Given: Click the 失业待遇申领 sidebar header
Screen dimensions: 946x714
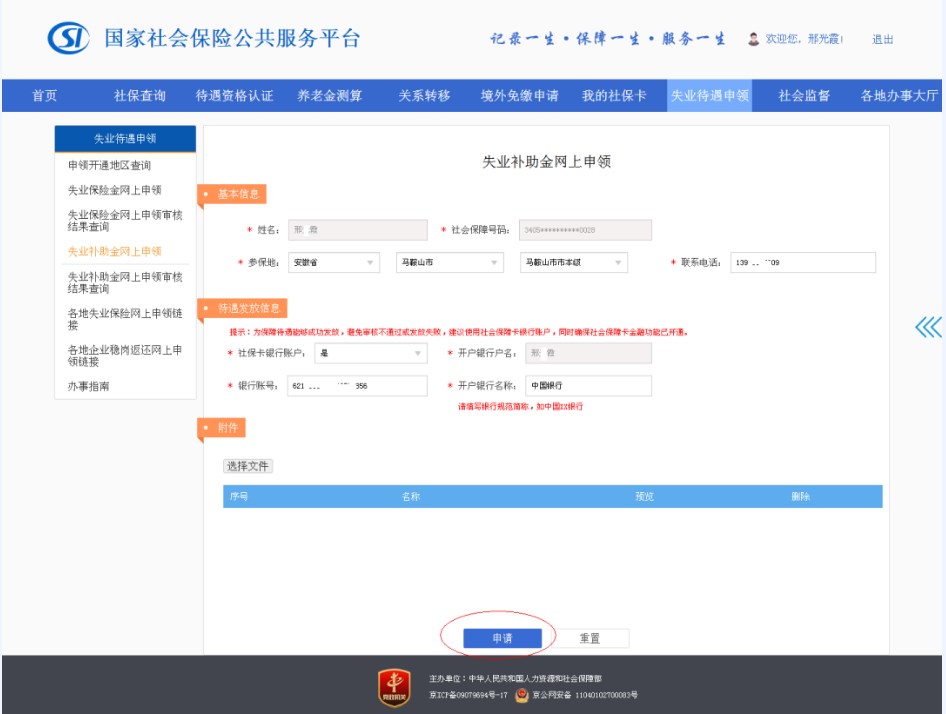Looking at the screenshot, I should [x=125, y=138].
